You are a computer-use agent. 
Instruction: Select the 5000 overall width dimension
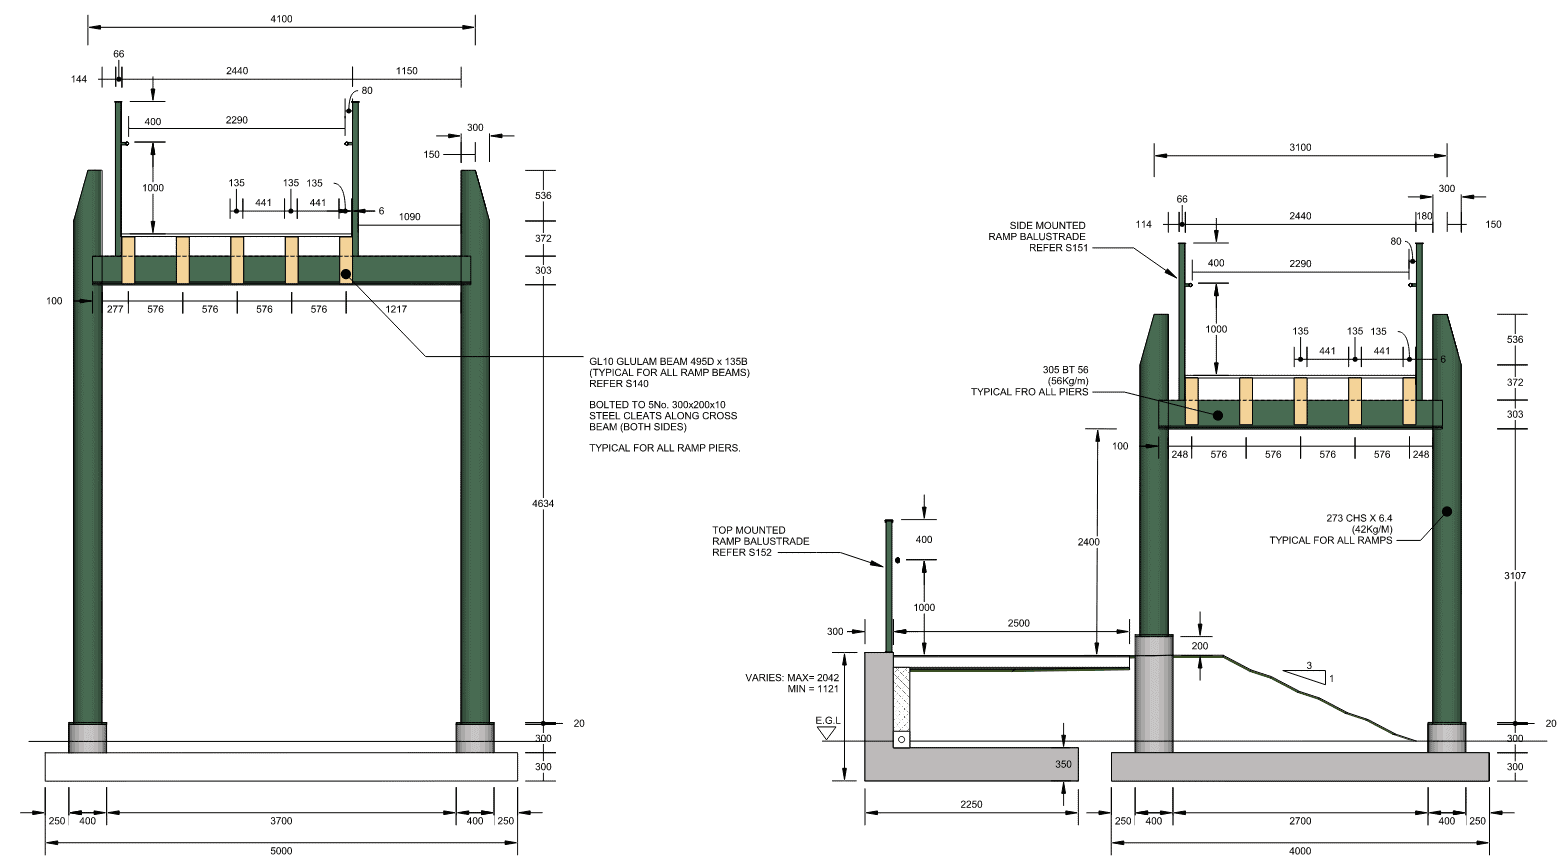click(280, 851)
